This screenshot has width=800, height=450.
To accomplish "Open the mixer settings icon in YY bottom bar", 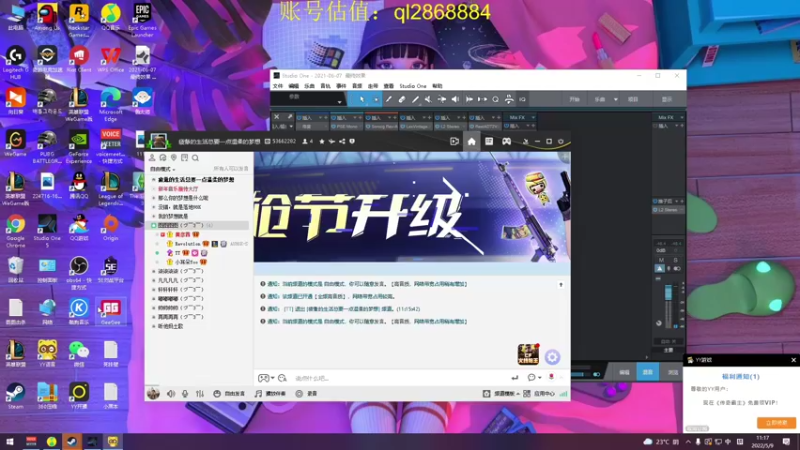I will point(200,393).
